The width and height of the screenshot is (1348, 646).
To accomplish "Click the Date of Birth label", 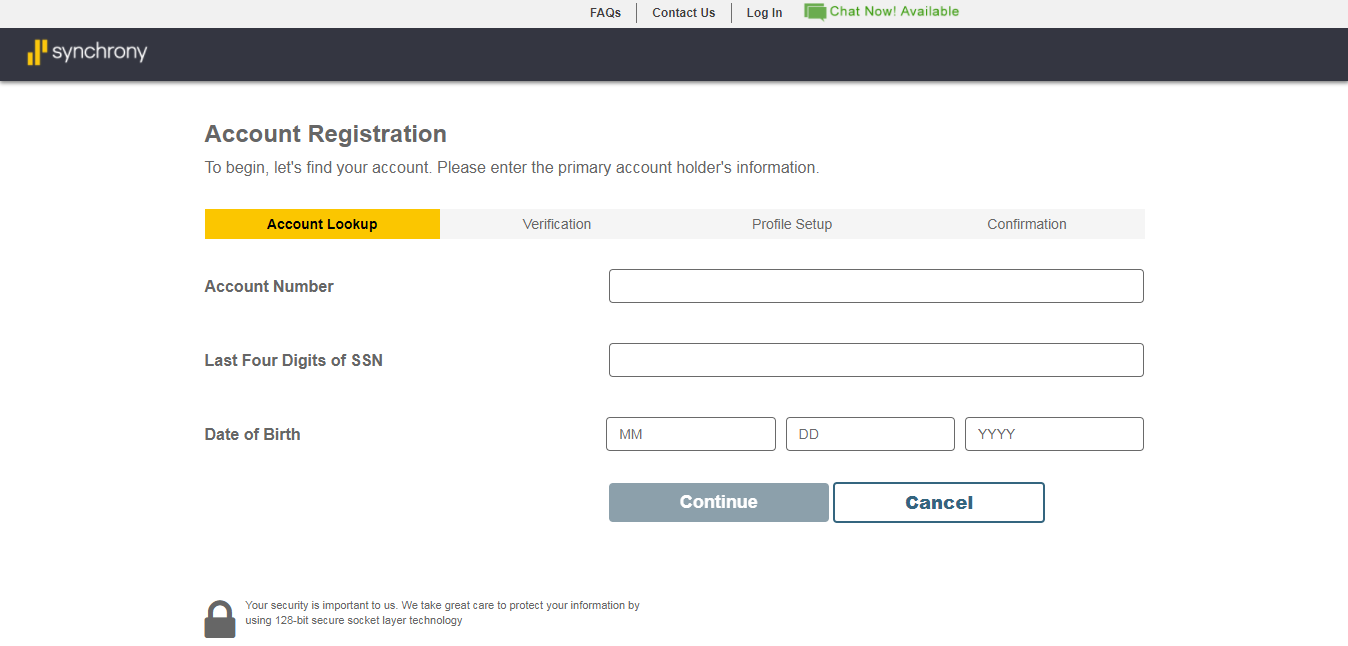I will (253, 434).
